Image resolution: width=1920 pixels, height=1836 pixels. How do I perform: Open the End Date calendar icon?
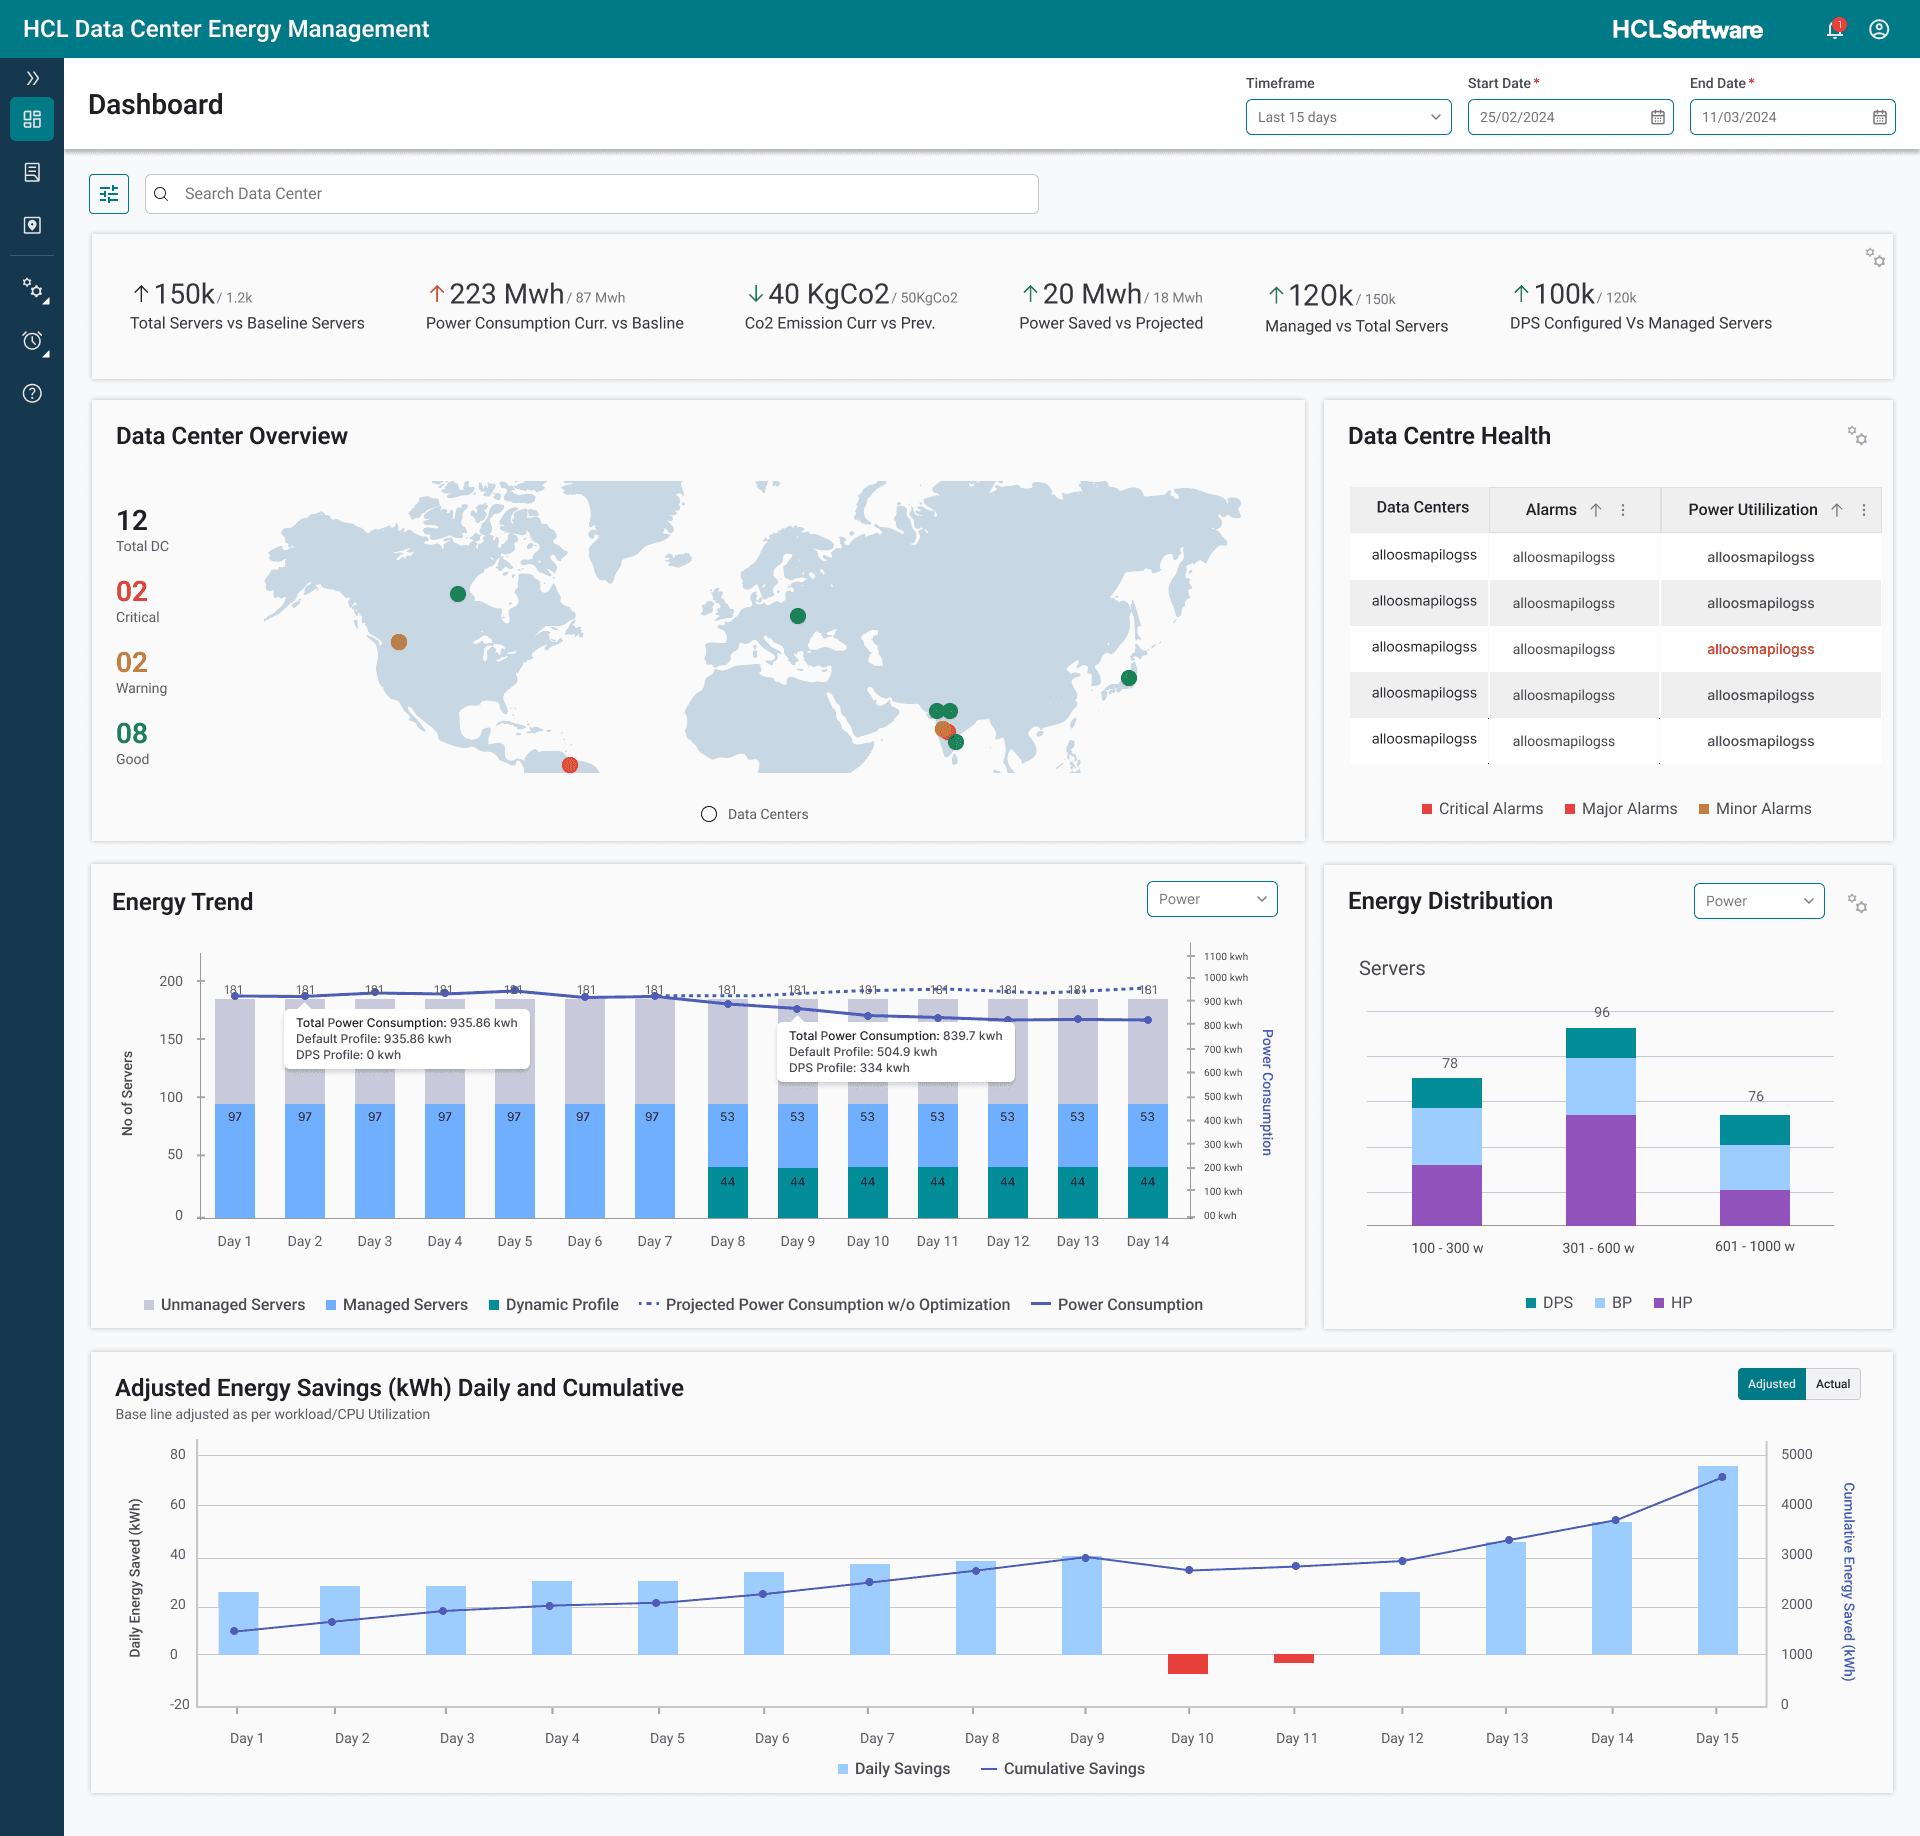(1879, 117)
